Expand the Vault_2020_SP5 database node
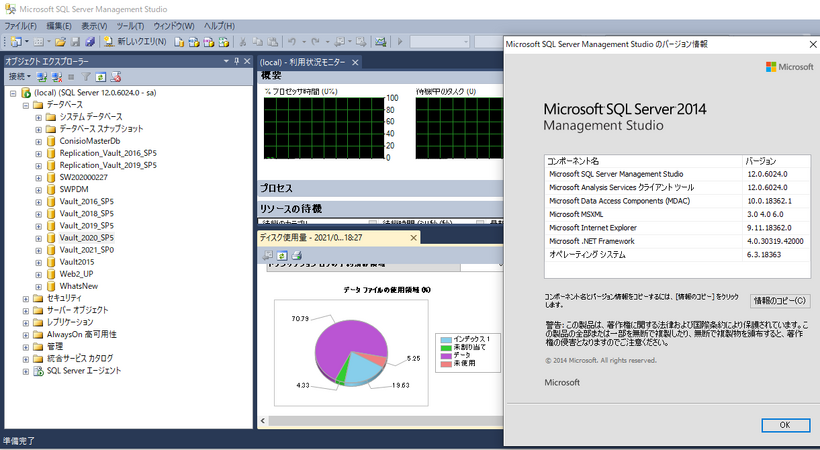Viewport: 820px width, 450px height. tap(38, 238)
